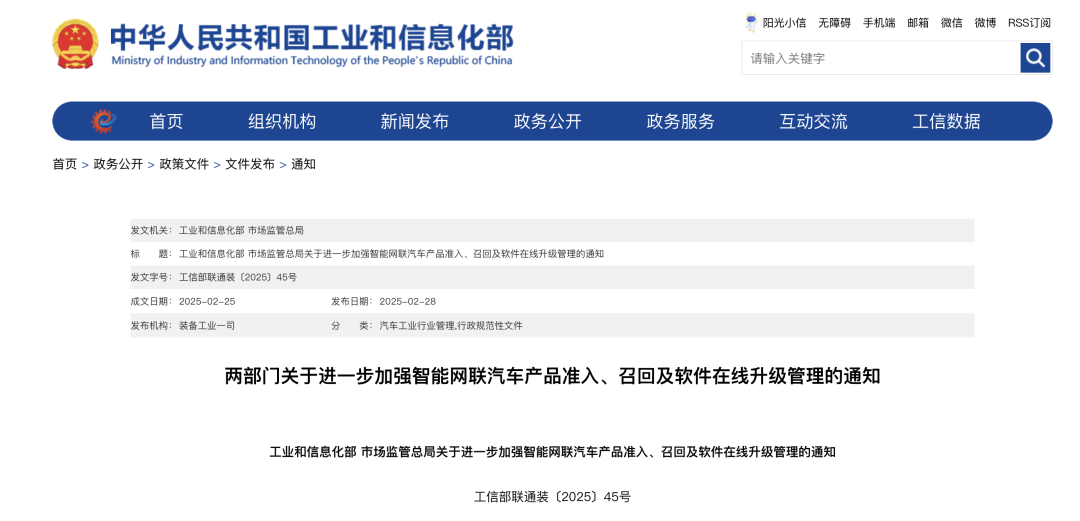Click the 微信 link in header
This screenshot has height=521, width=1080.
[x=952, y=23]
